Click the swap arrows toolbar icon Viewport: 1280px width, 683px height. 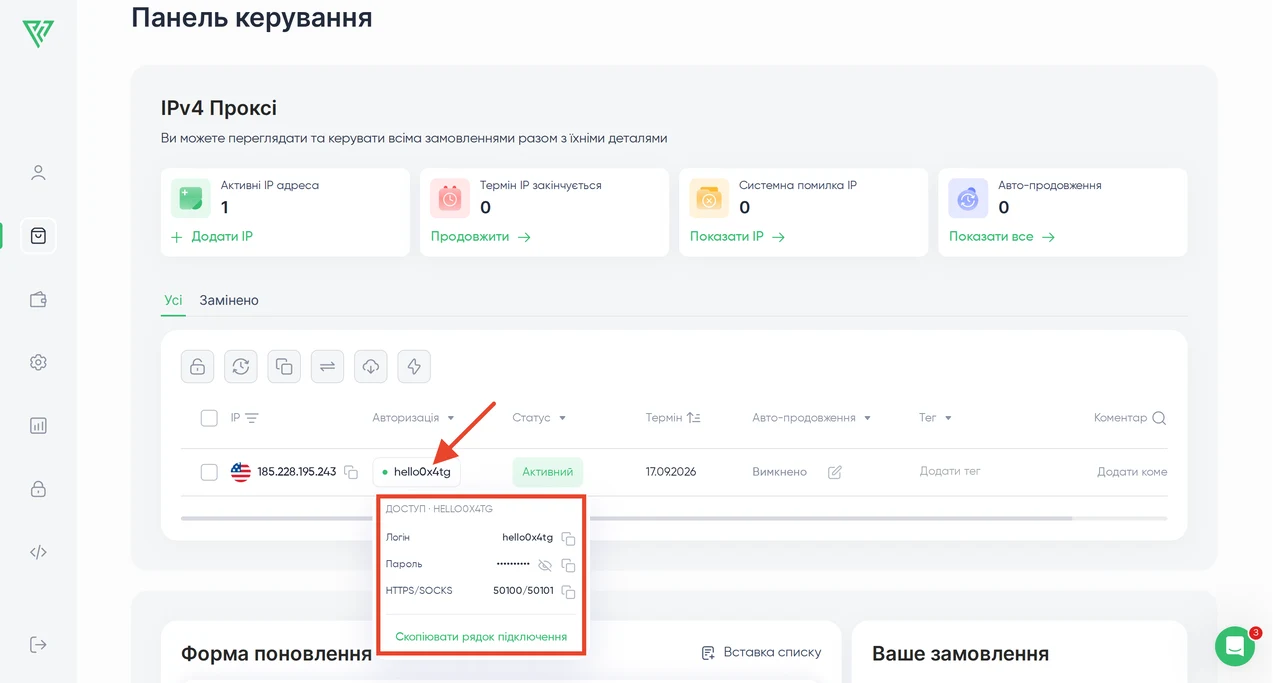click(327, 367)
